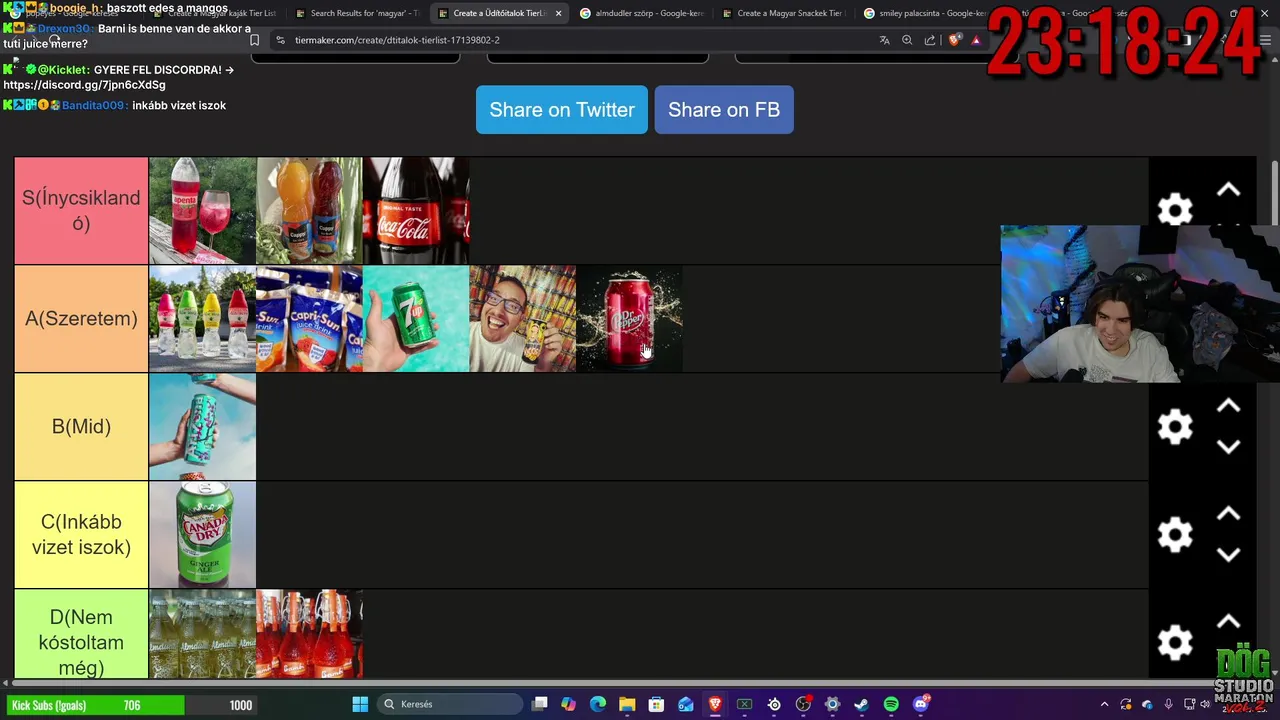Click Share on Twitter button
This screenshot has width=1280, height=720.
tap(562, 110)
